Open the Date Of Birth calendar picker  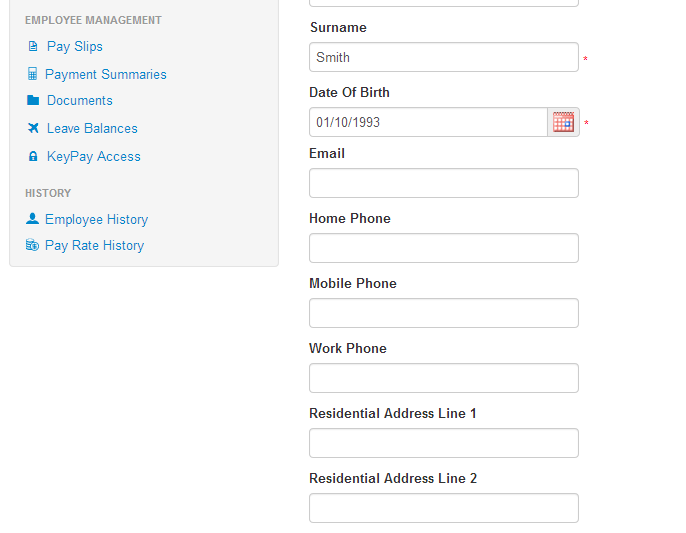pyautogui.click(x=563, y=123)
